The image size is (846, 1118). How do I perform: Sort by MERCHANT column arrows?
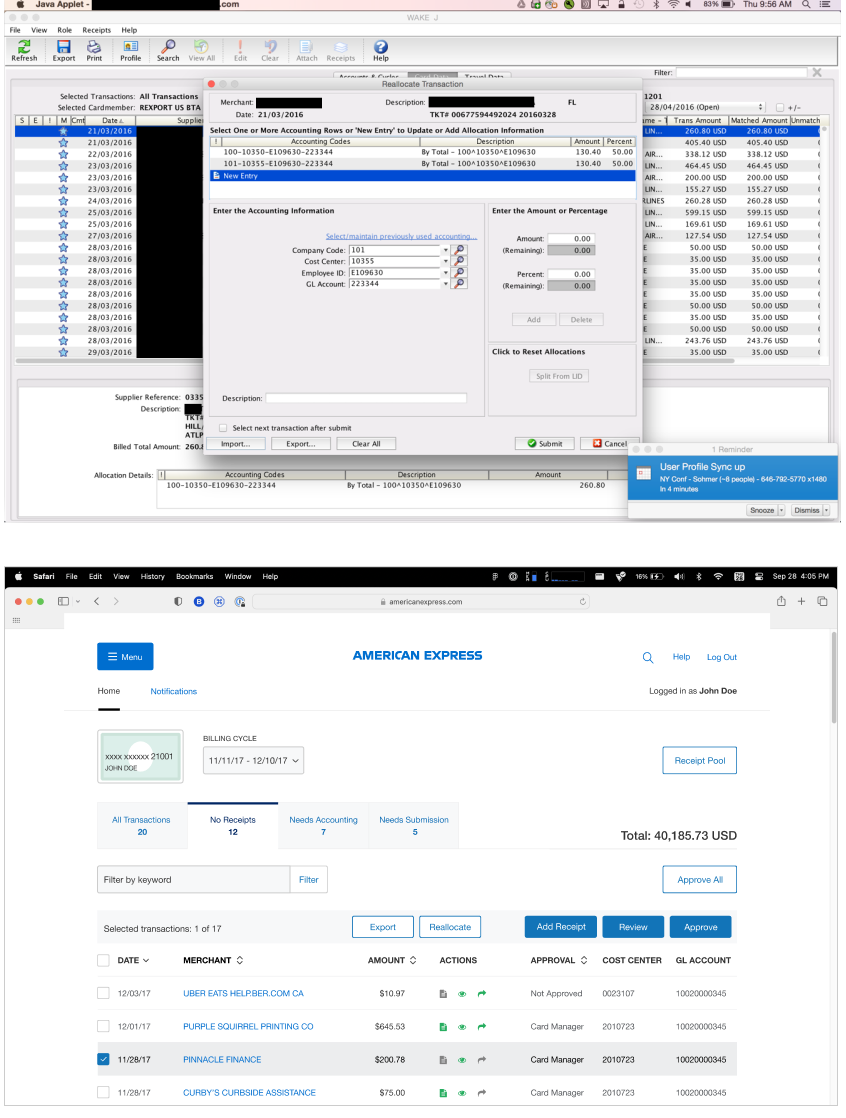pos(239,960)
